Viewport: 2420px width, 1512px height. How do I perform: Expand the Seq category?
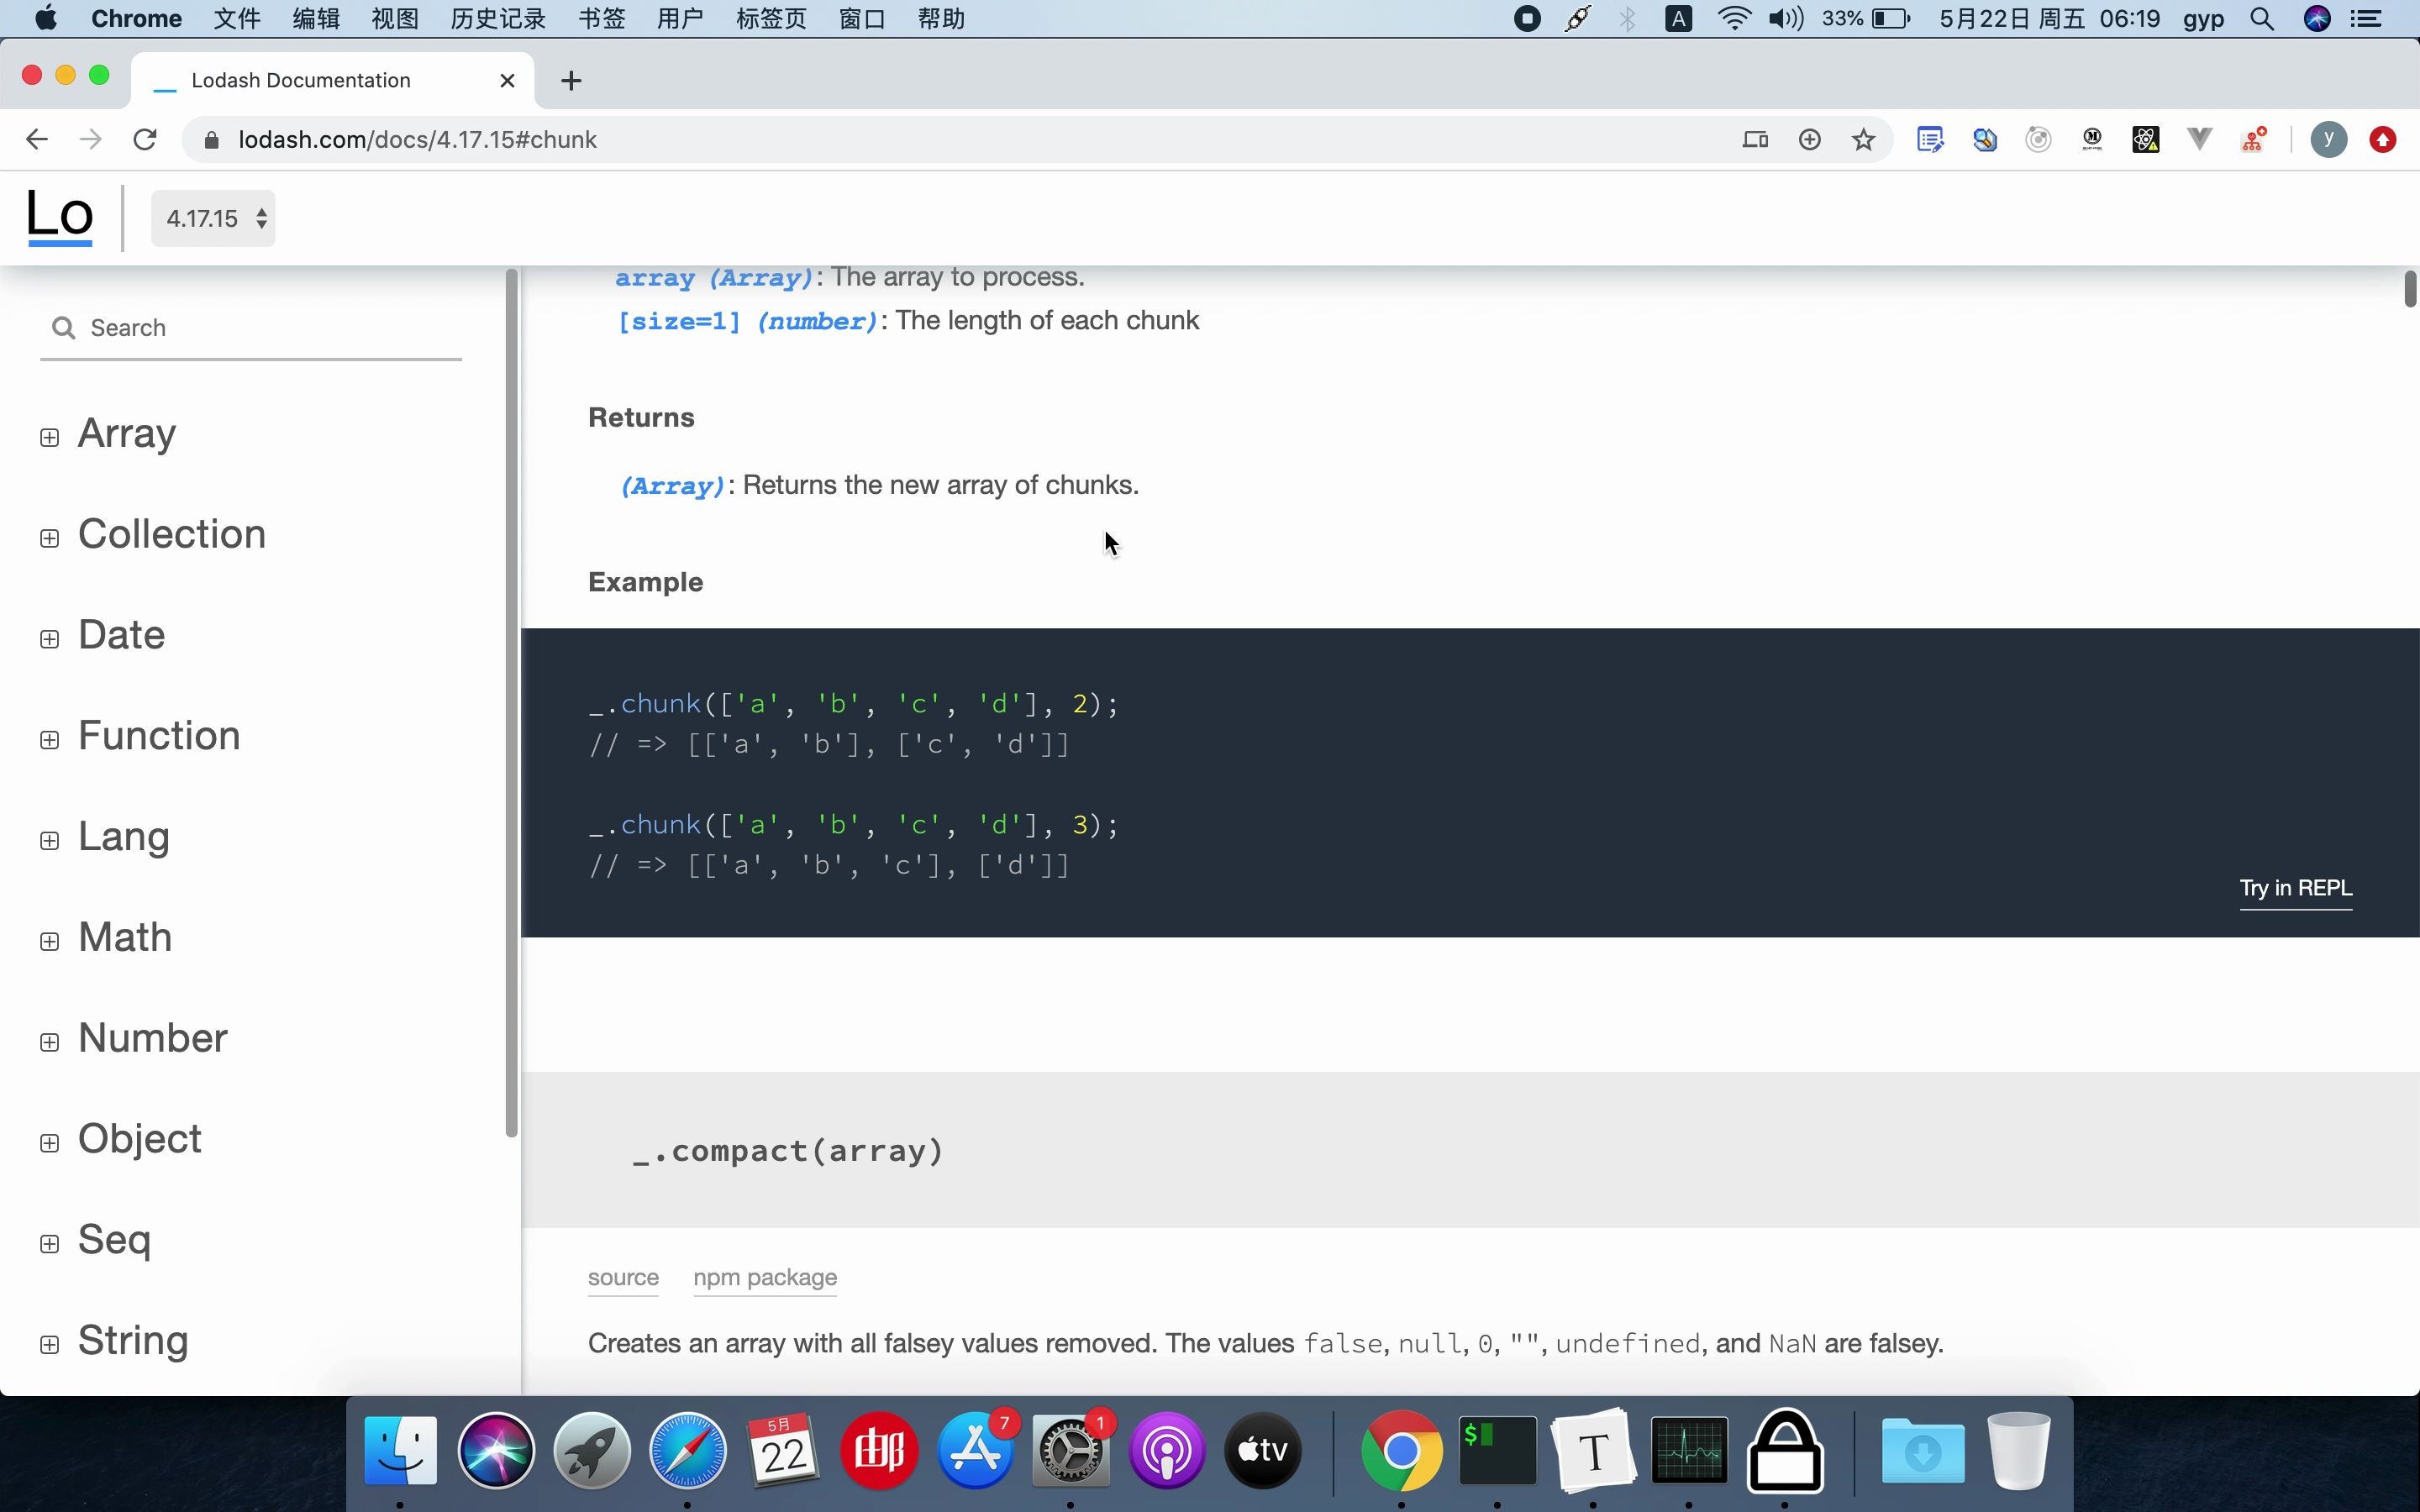pyautogui.click(x=49, y=1243)
